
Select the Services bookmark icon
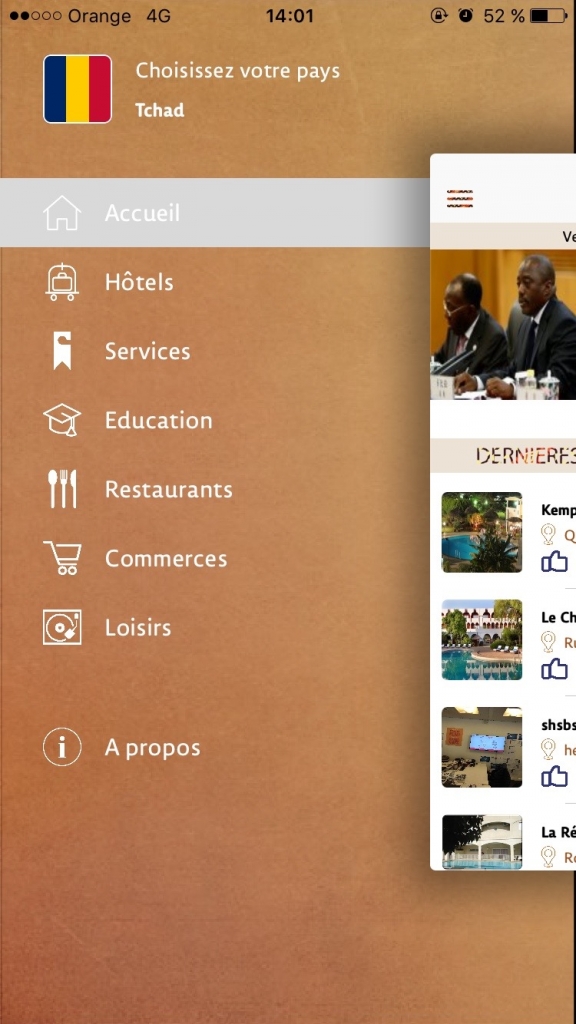click(62, 351)
